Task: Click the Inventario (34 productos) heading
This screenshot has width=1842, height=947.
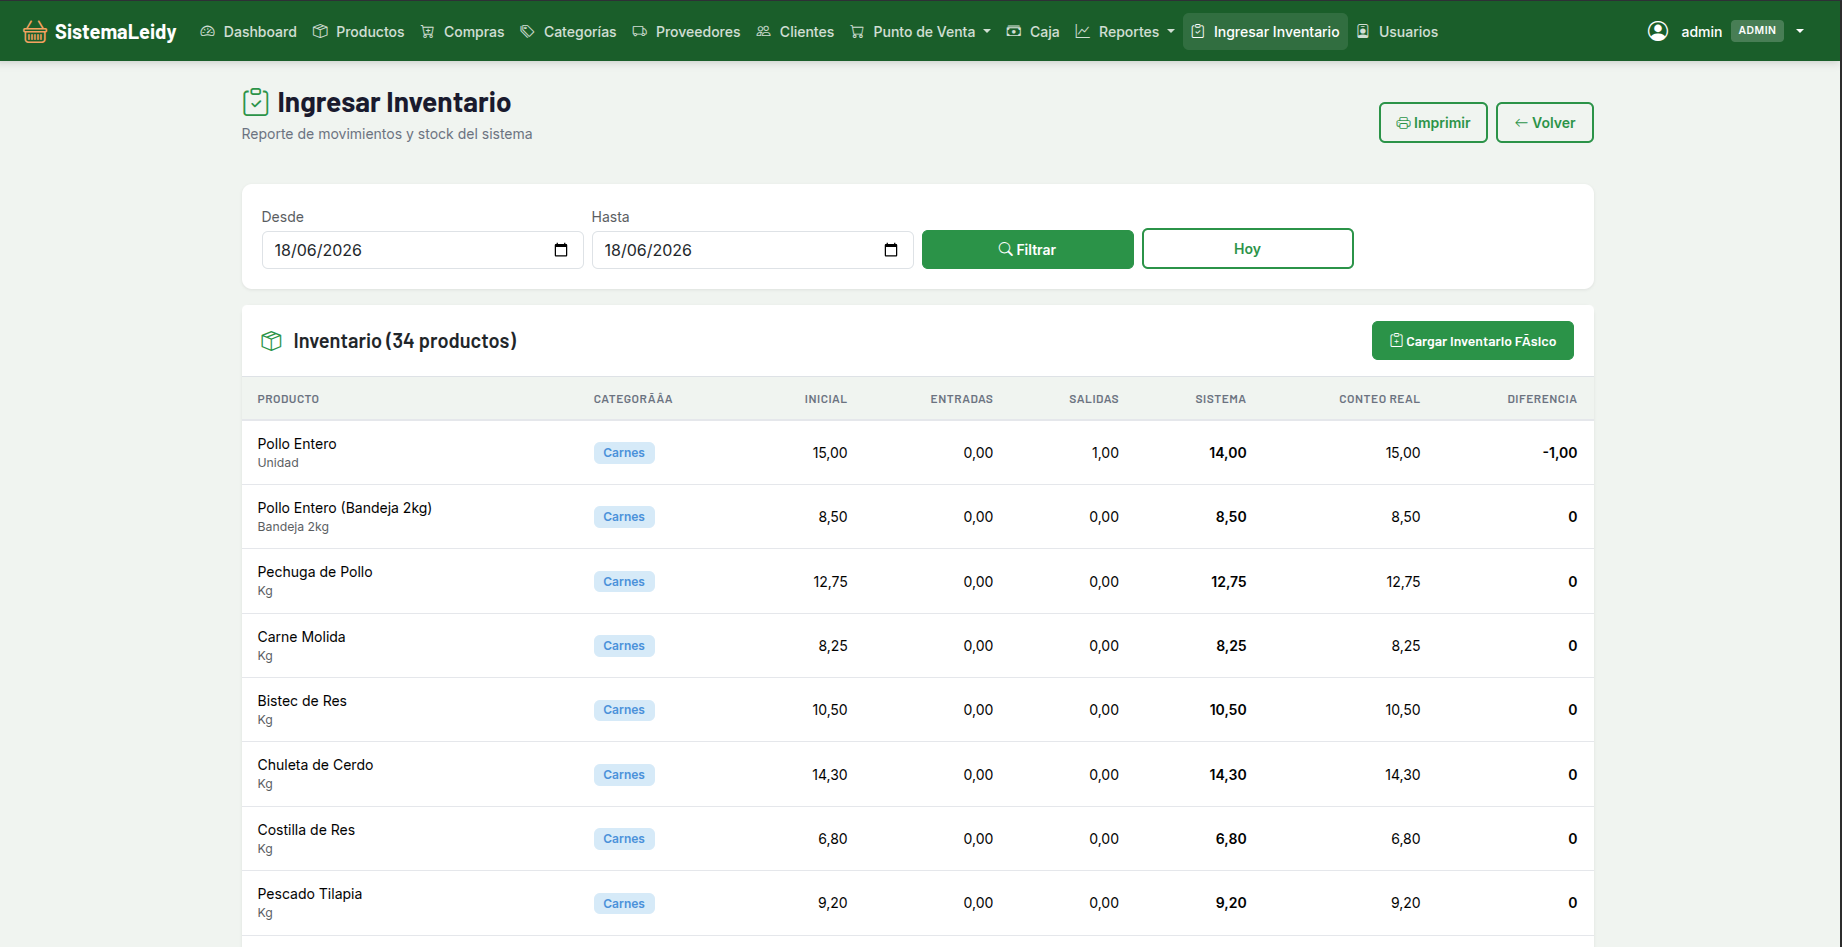Action: (405, 341)
